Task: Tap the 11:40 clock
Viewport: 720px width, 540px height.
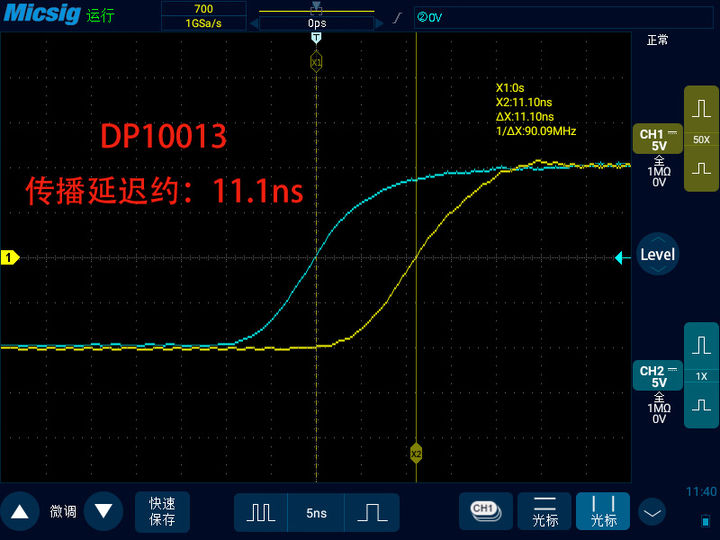Action: [x=701, y=492]
